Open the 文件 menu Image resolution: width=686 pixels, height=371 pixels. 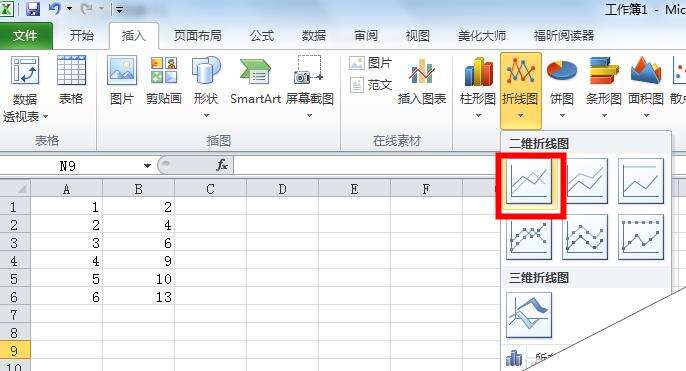(x=25, y=35)
